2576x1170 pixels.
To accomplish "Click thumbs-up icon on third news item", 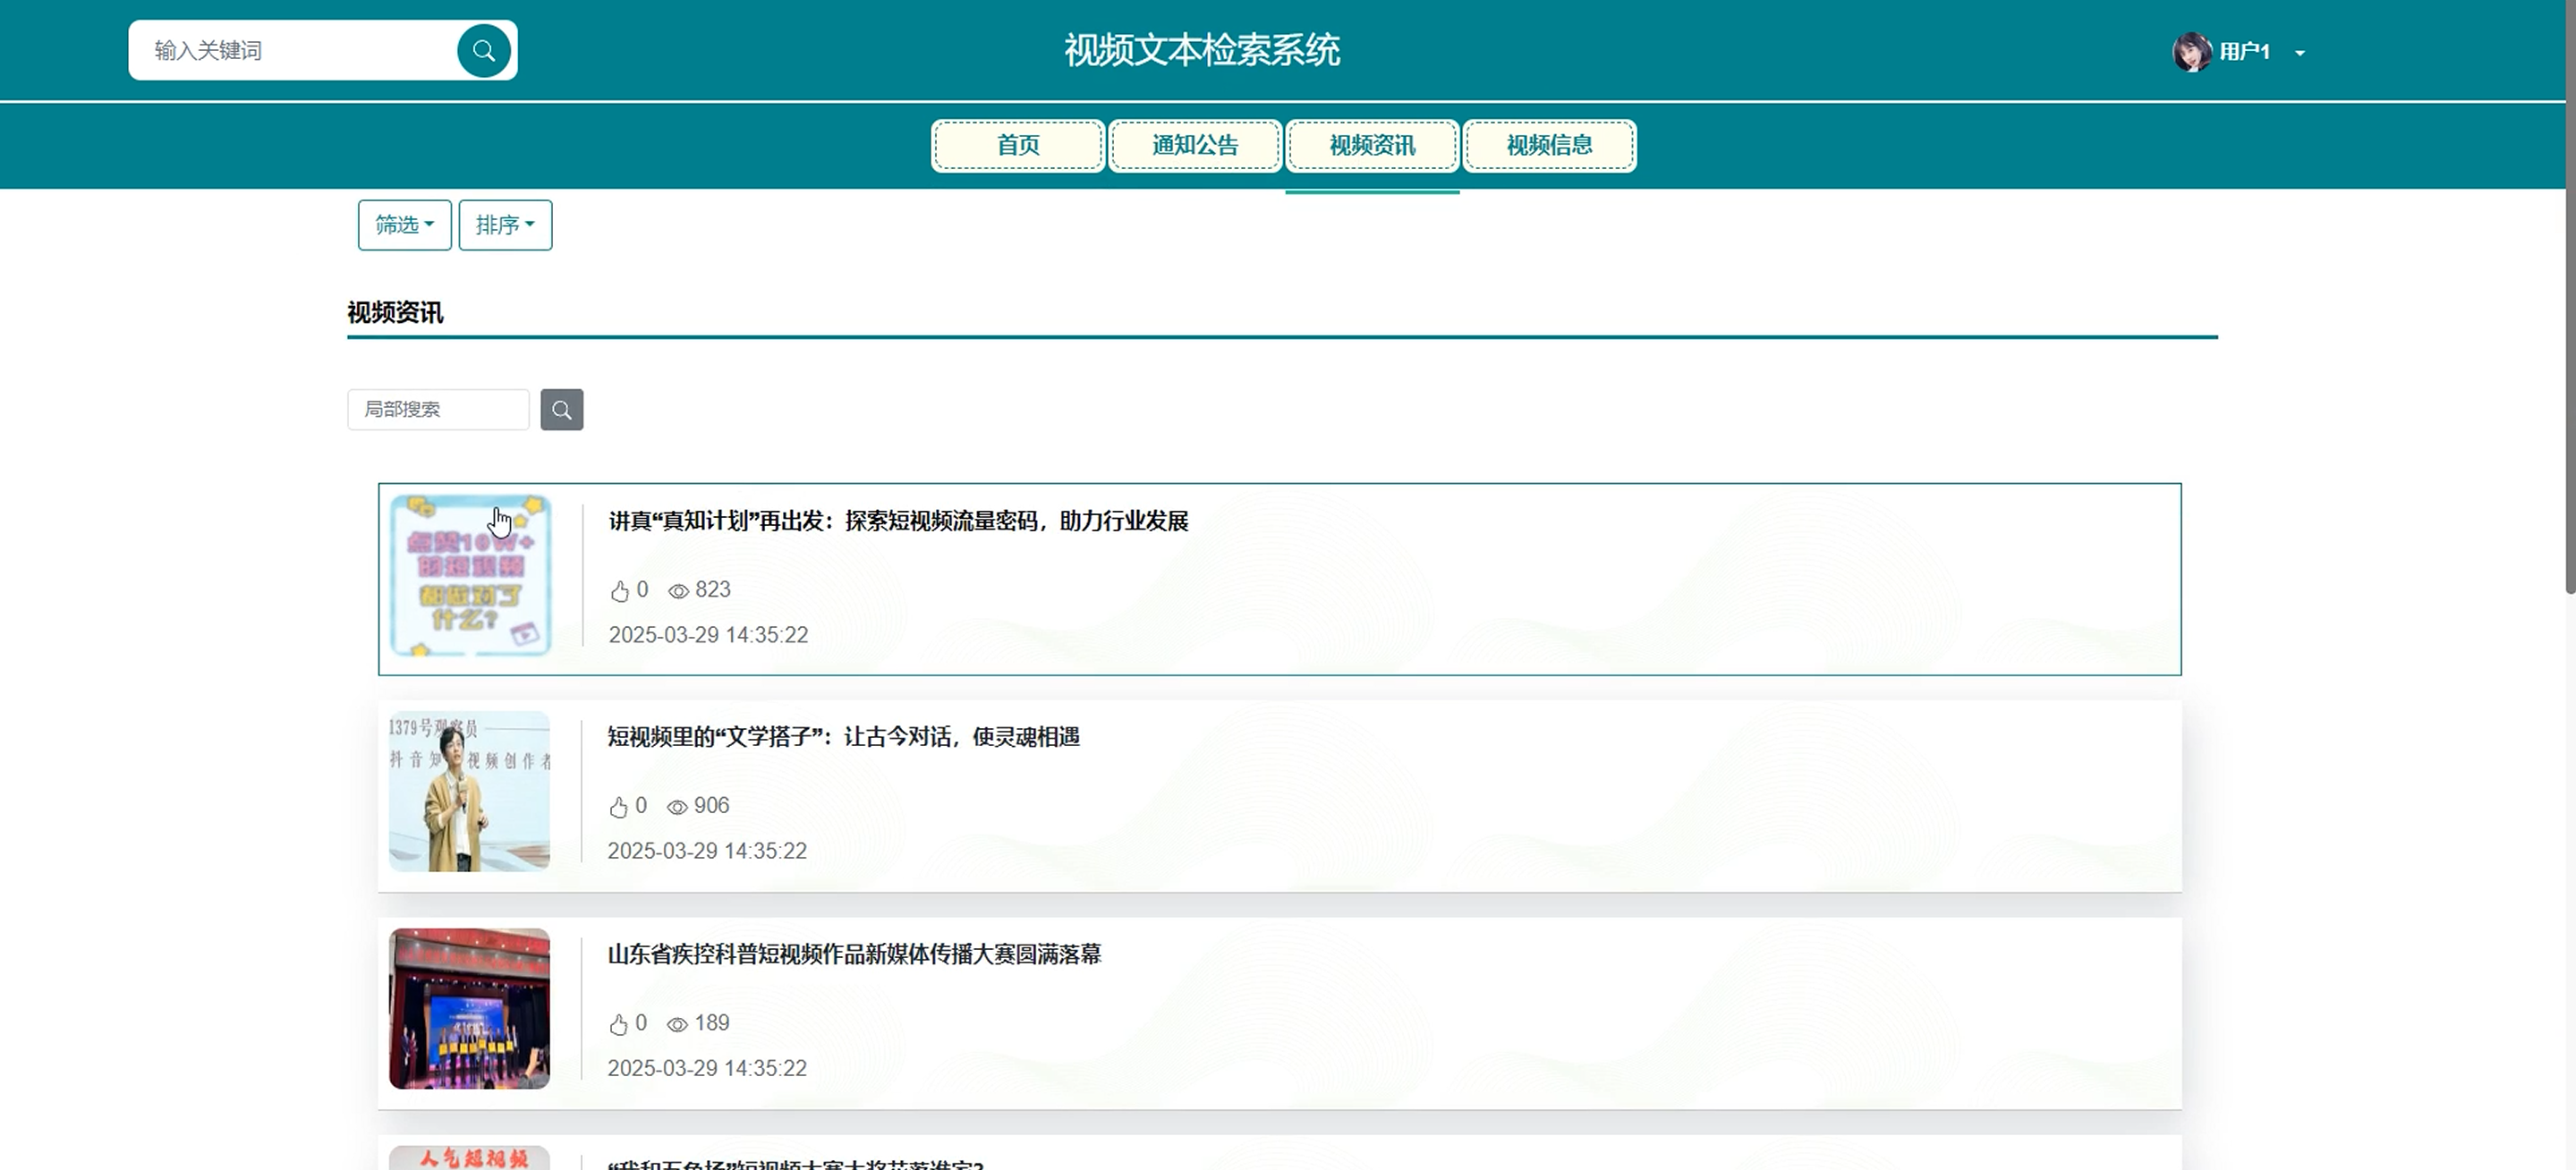I will pos(619,1024).
